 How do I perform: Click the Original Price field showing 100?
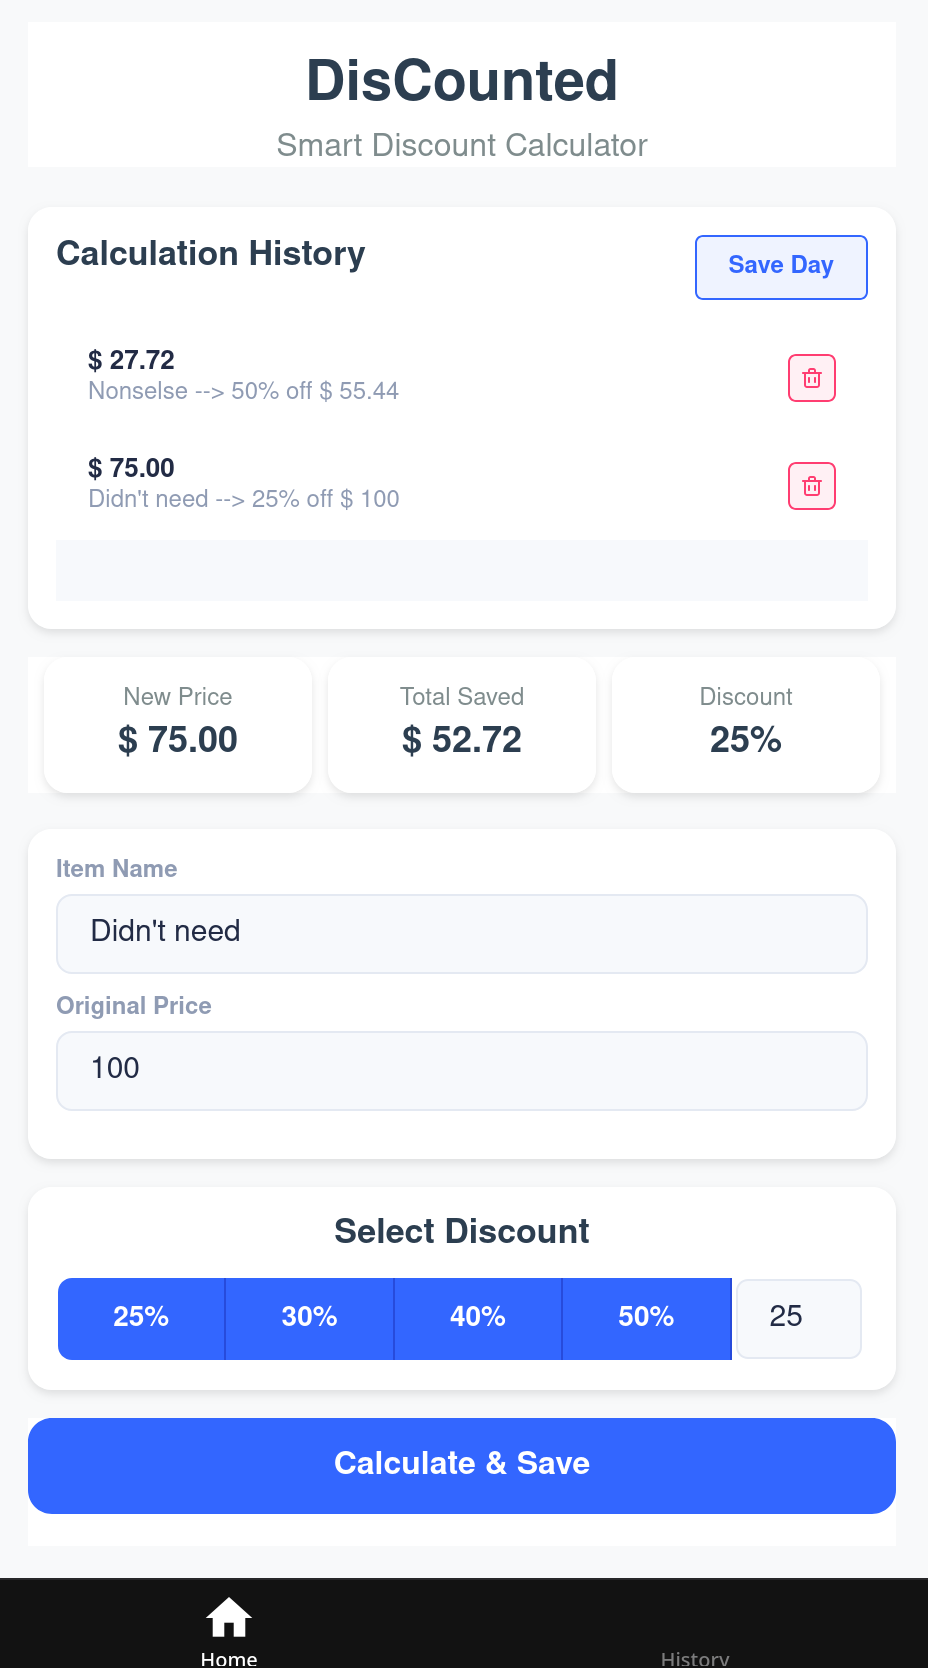pyautogui.click(x=461, y=1070)
